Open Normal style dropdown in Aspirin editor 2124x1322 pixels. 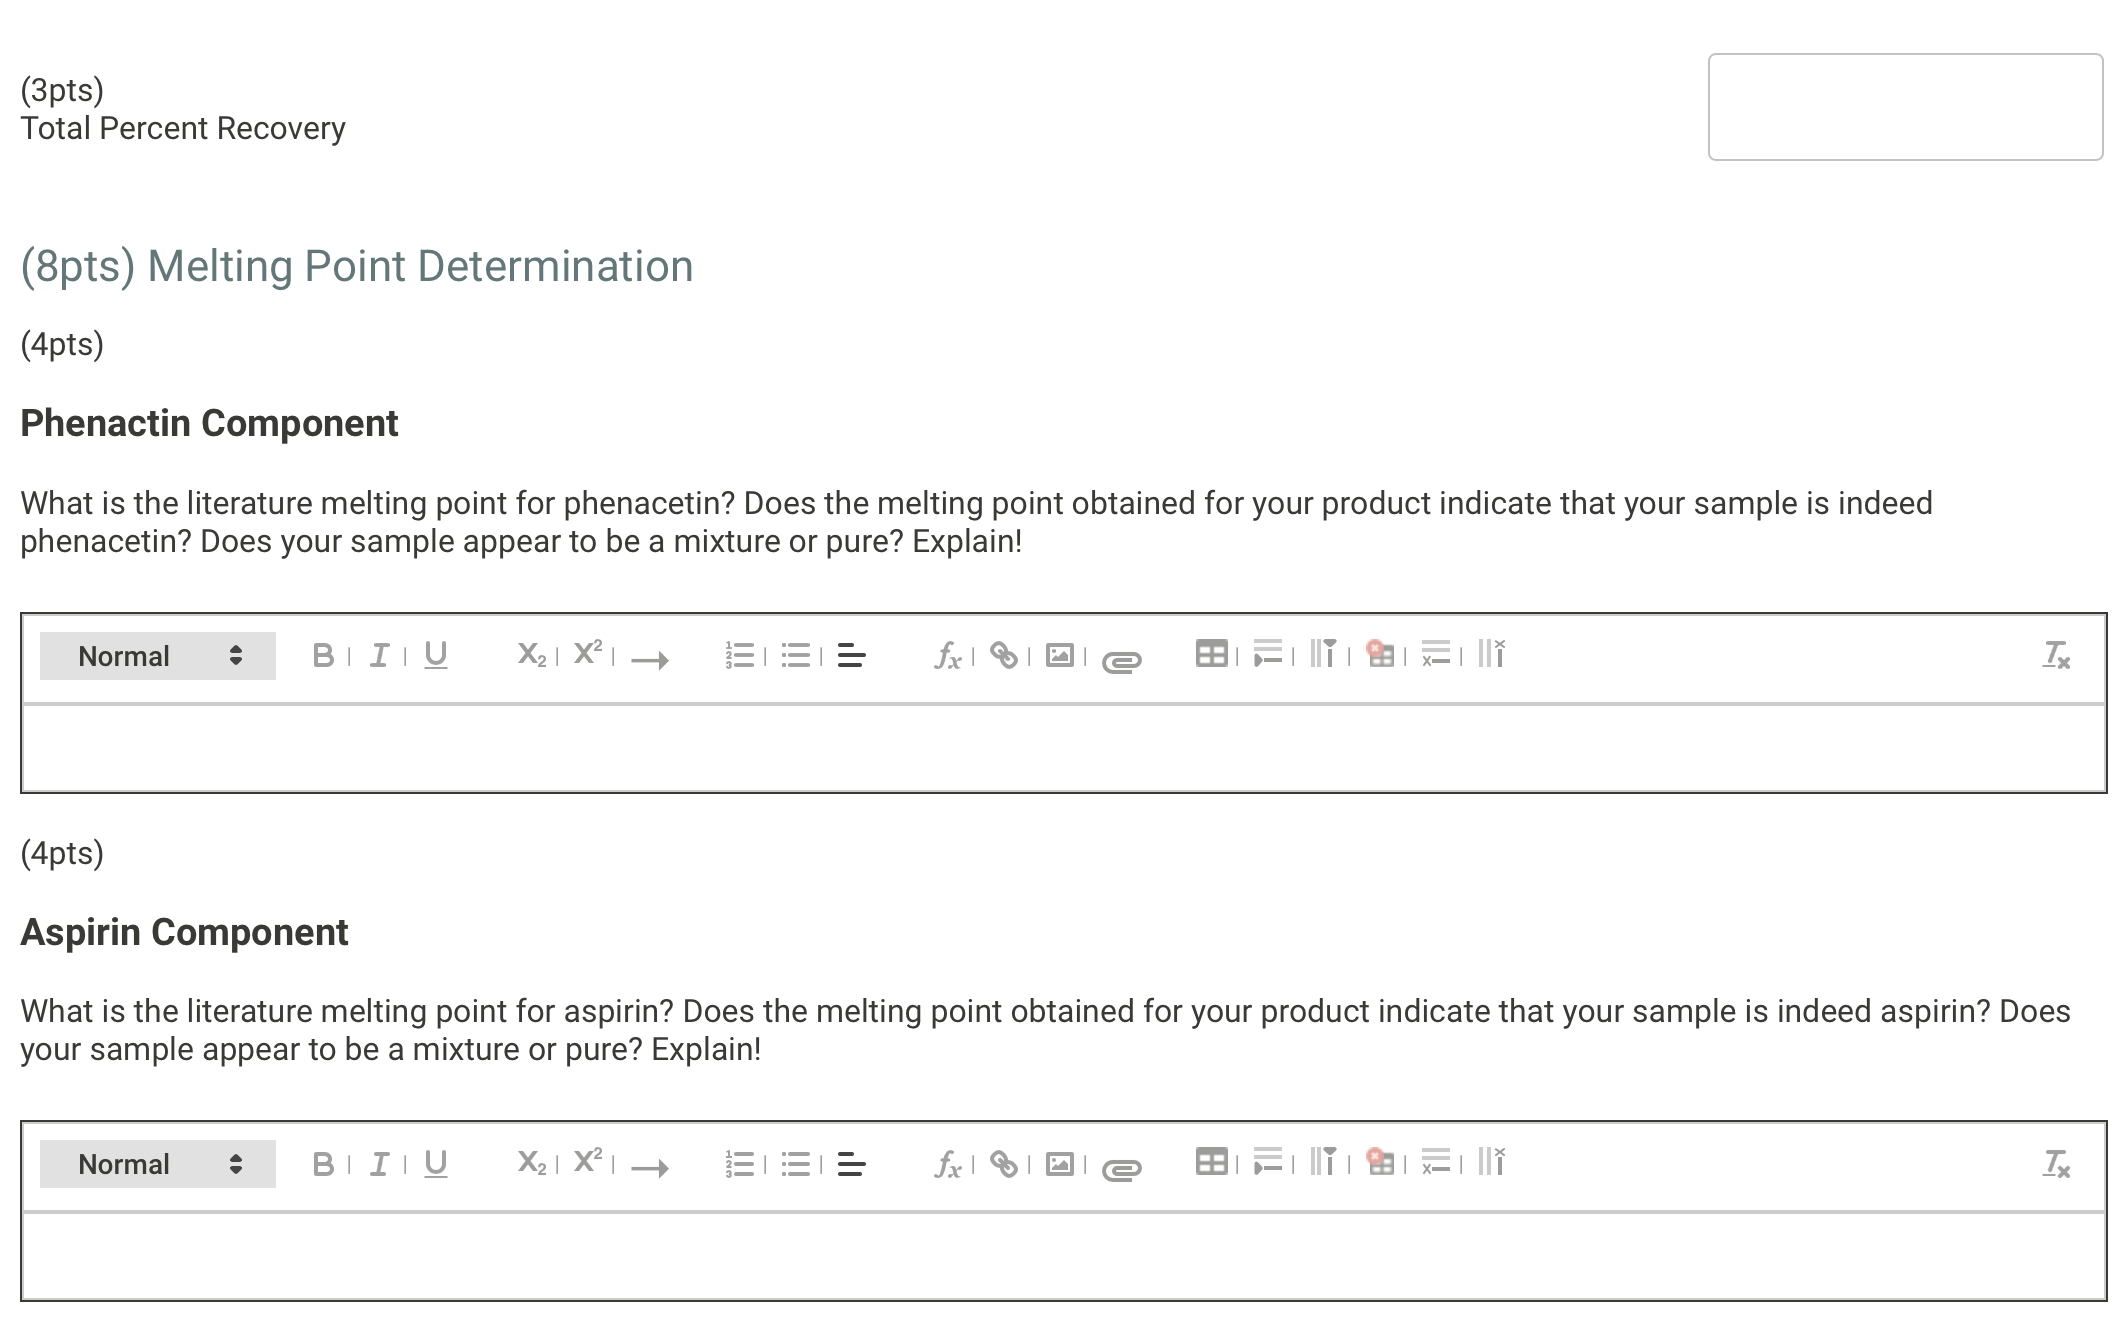pos(157,1164)
